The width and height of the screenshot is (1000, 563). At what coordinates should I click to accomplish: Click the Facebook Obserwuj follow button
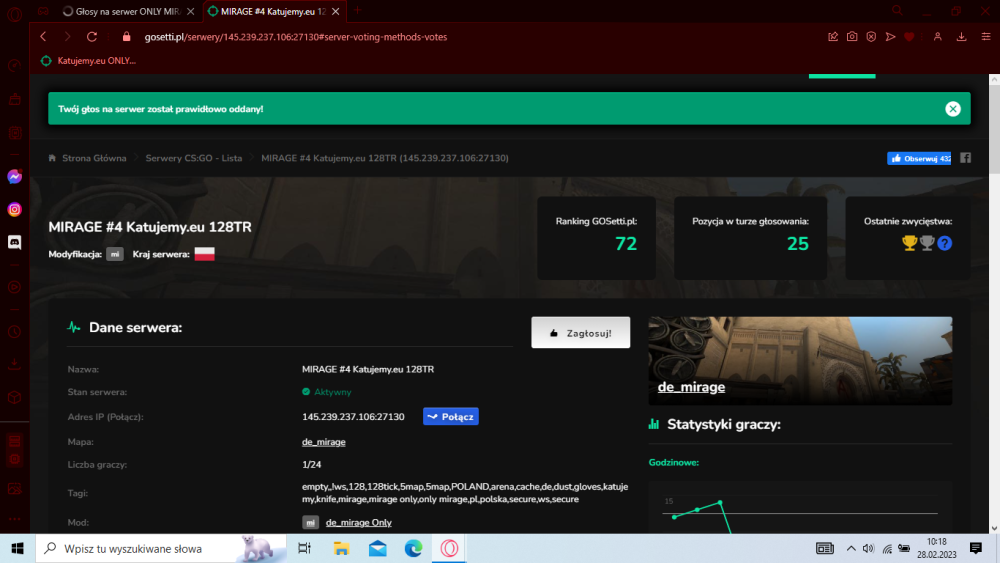coord(919,158)
